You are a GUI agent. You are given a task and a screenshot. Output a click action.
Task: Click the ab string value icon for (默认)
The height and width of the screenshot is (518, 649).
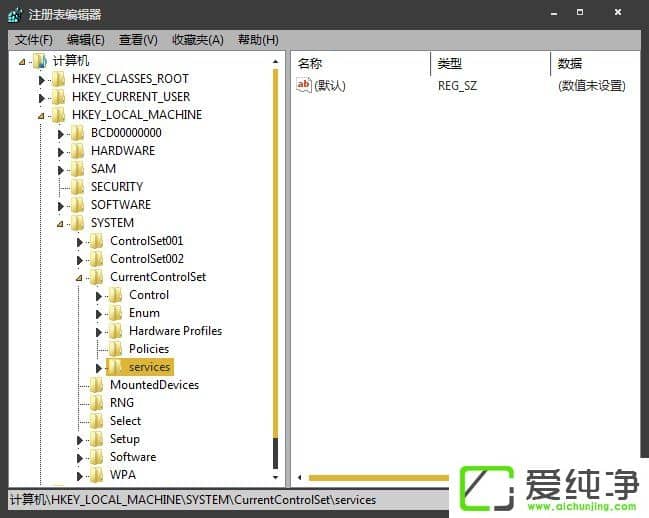tap(304, 86)
